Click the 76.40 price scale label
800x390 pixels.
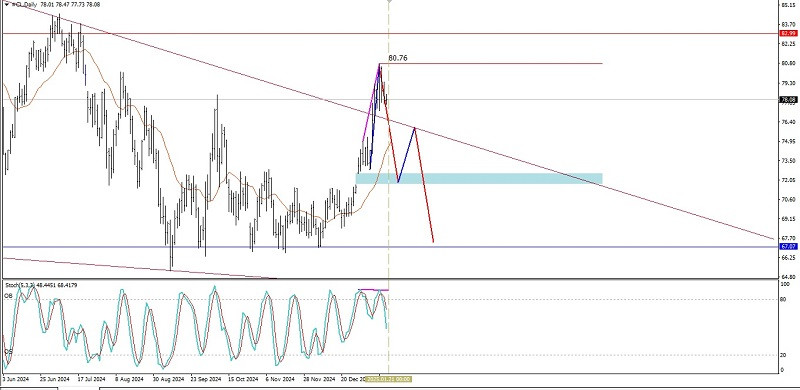coord(788,121)
